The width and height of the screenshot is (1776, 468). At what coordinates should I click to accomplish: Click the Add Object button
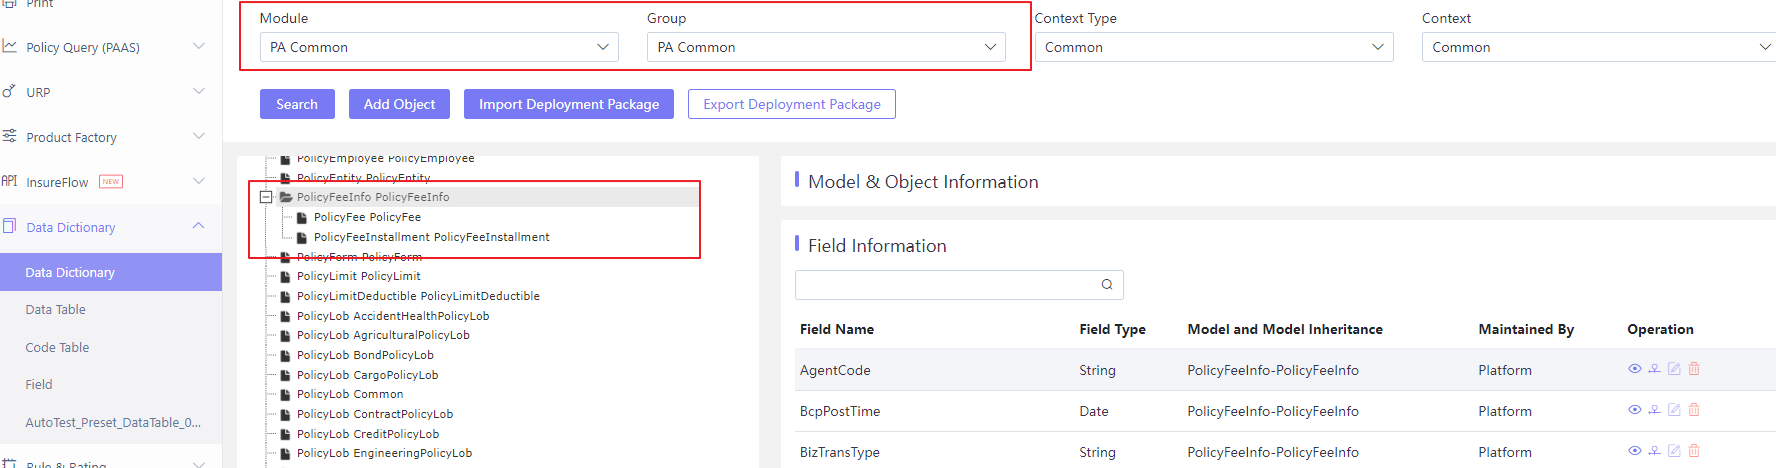[x=399, y=104]
